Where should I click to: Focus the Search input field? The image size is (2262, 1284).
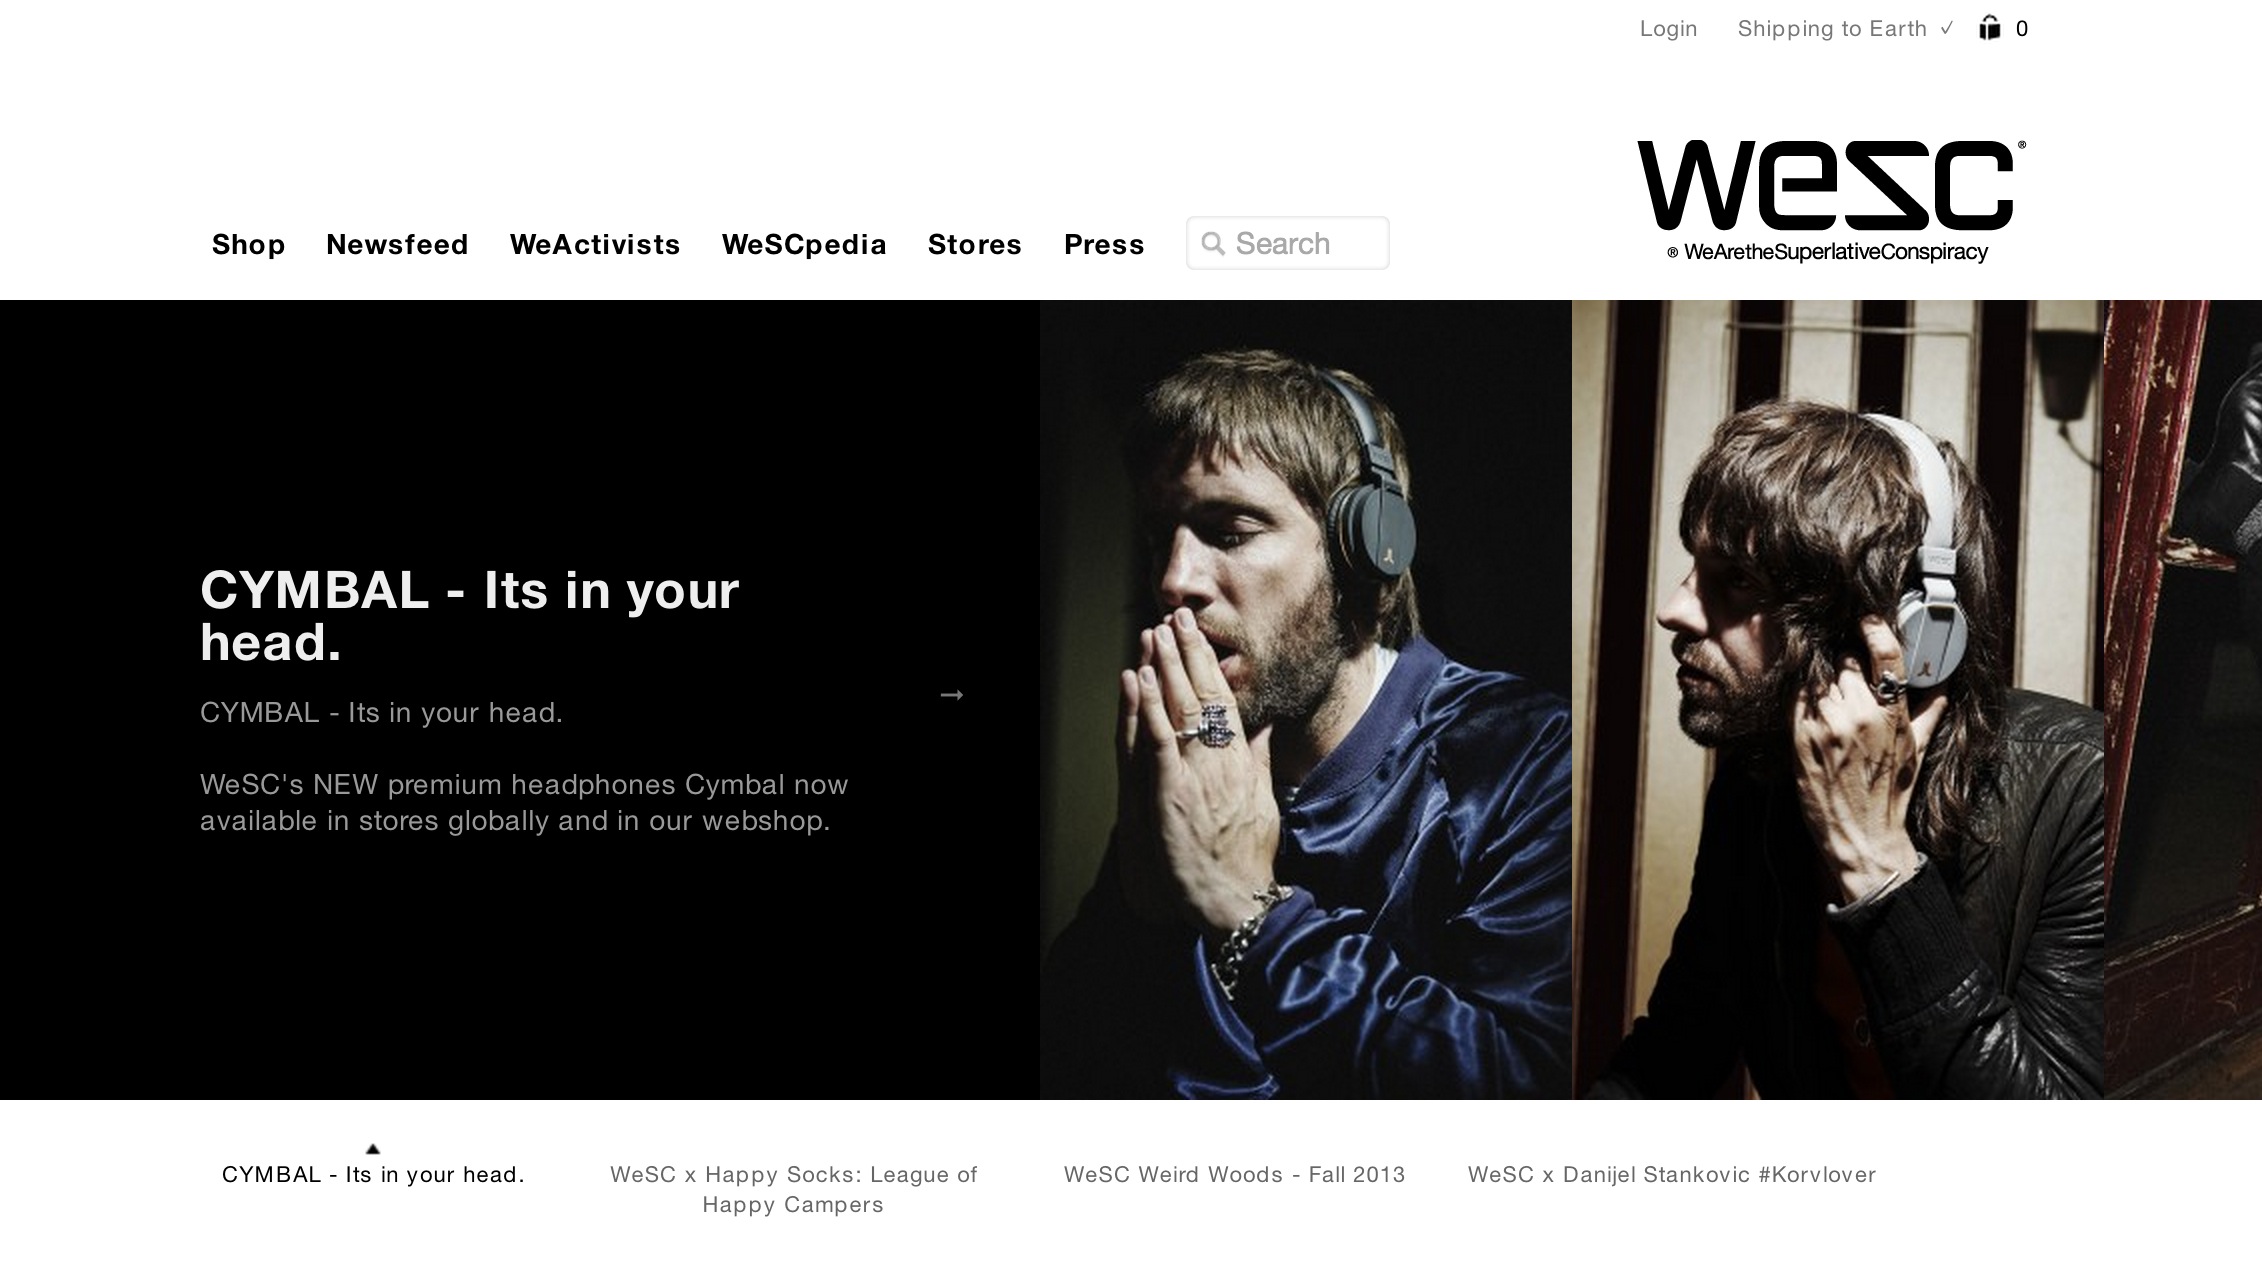point(1287,243)
